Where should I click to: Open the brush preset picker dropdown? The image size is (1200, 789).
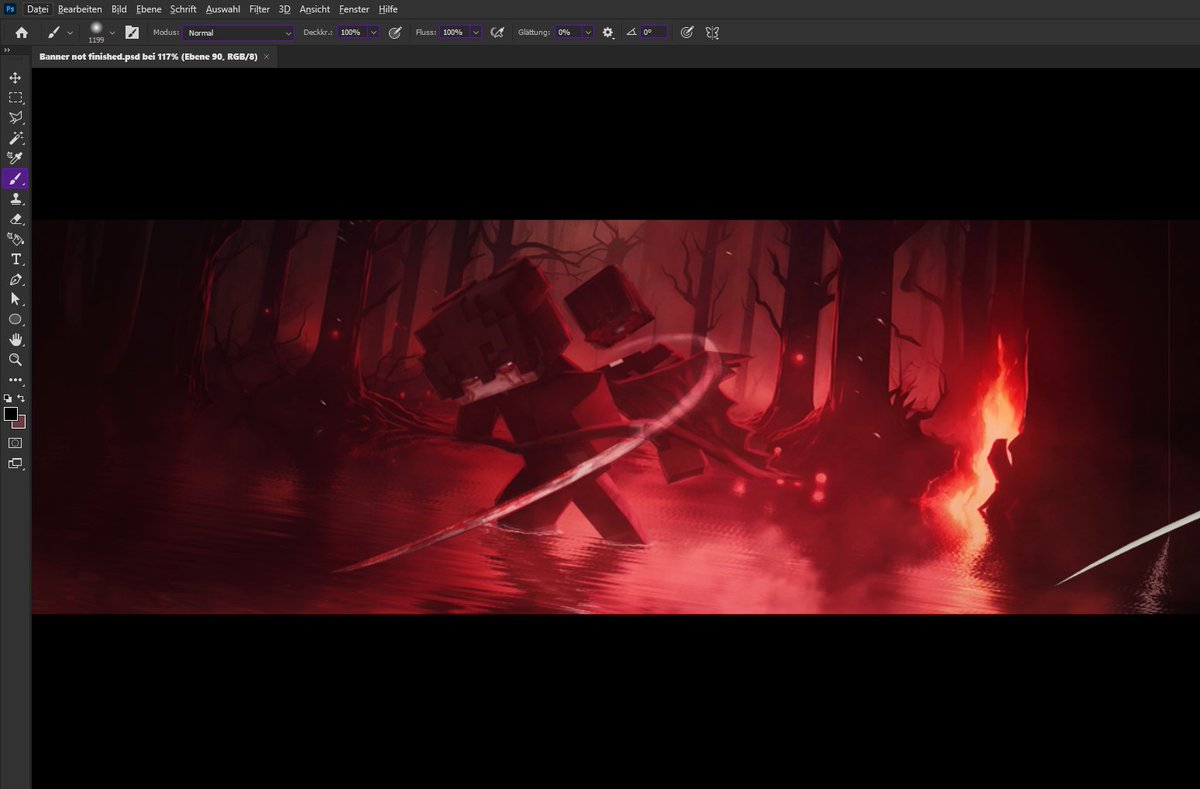112,33
